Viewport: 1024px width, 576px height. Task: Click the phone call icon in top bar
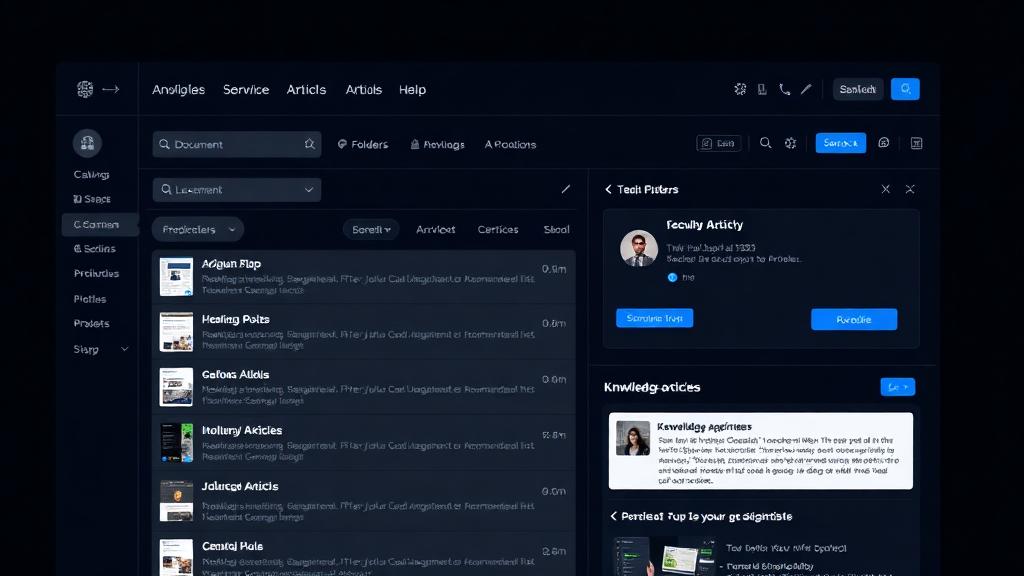[784, 89]
